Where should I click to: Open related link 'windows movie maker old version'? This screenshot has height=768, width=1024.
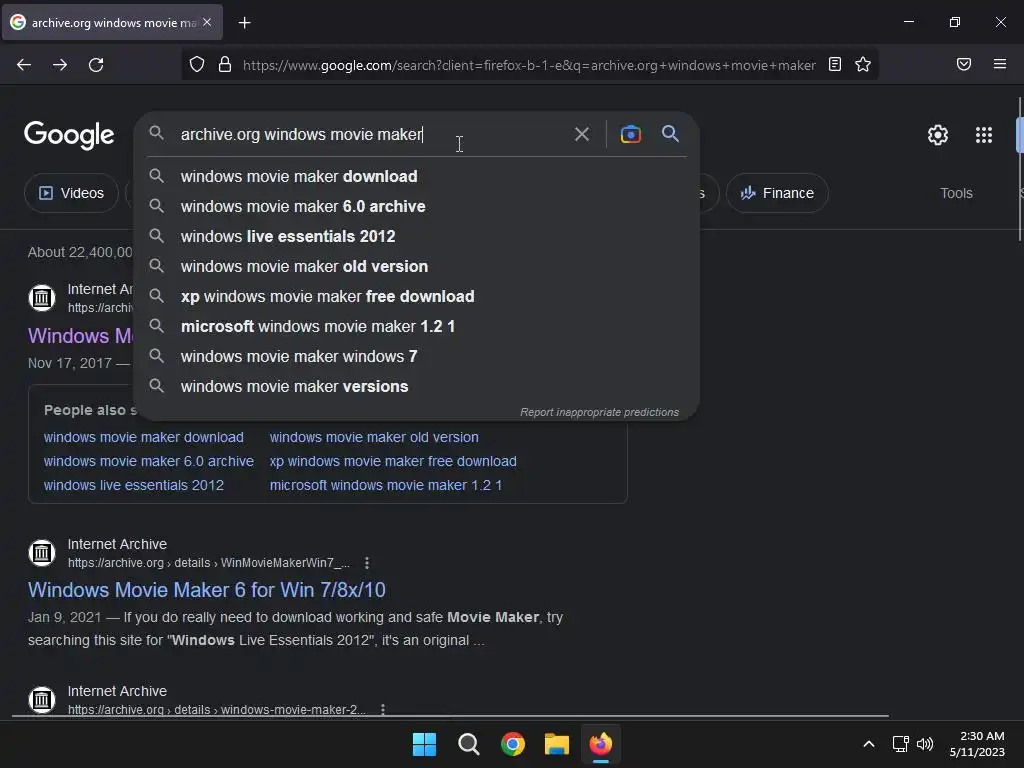pyautogui.click(x=374, y=438)
